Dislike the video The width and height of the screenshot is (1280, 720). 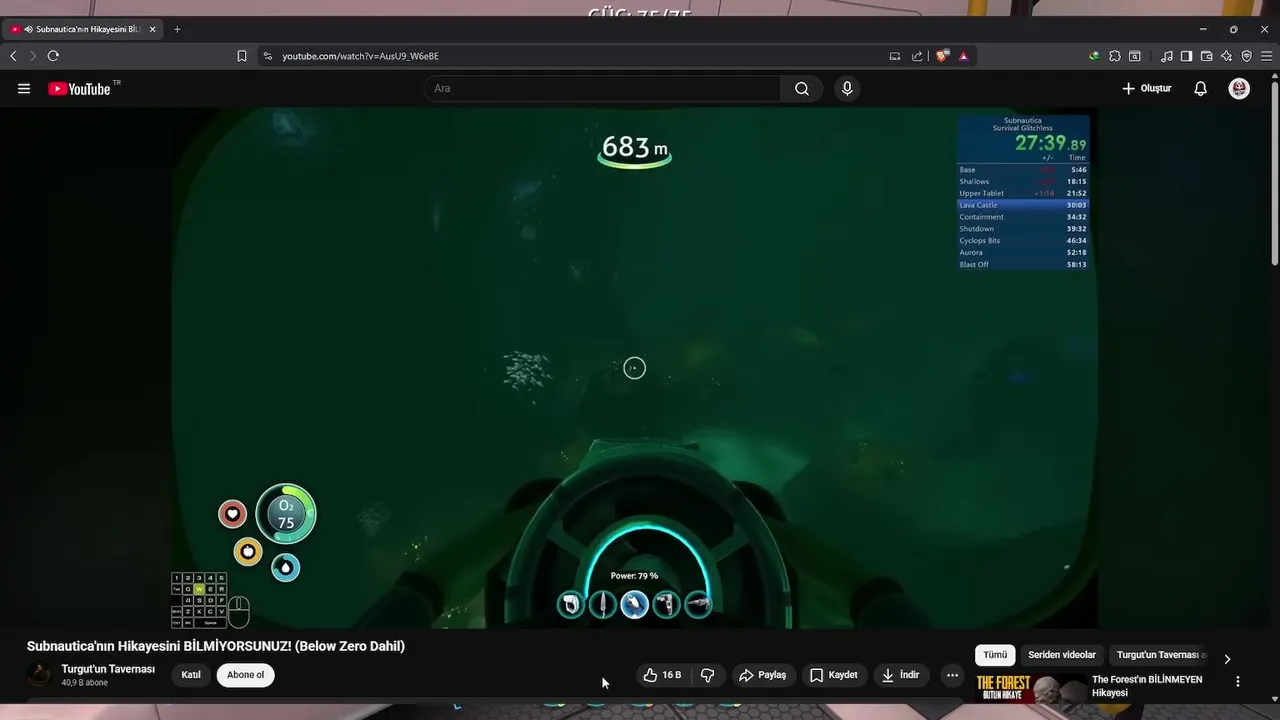[x=708, y=675]
